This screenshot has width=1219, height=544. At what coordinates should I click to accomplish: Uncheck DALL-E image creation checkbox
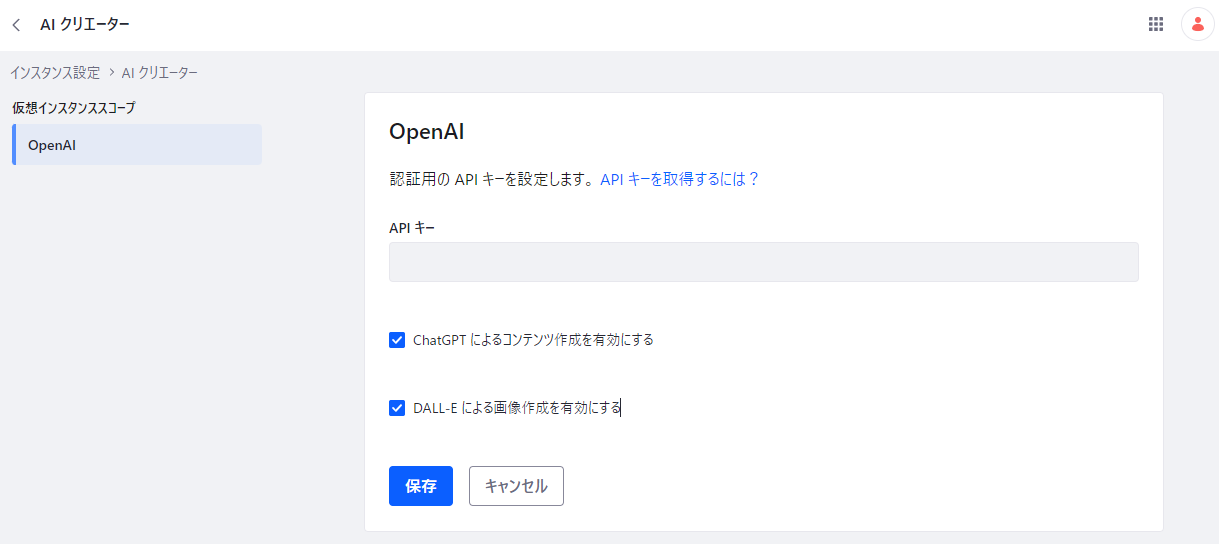point(397,408)
